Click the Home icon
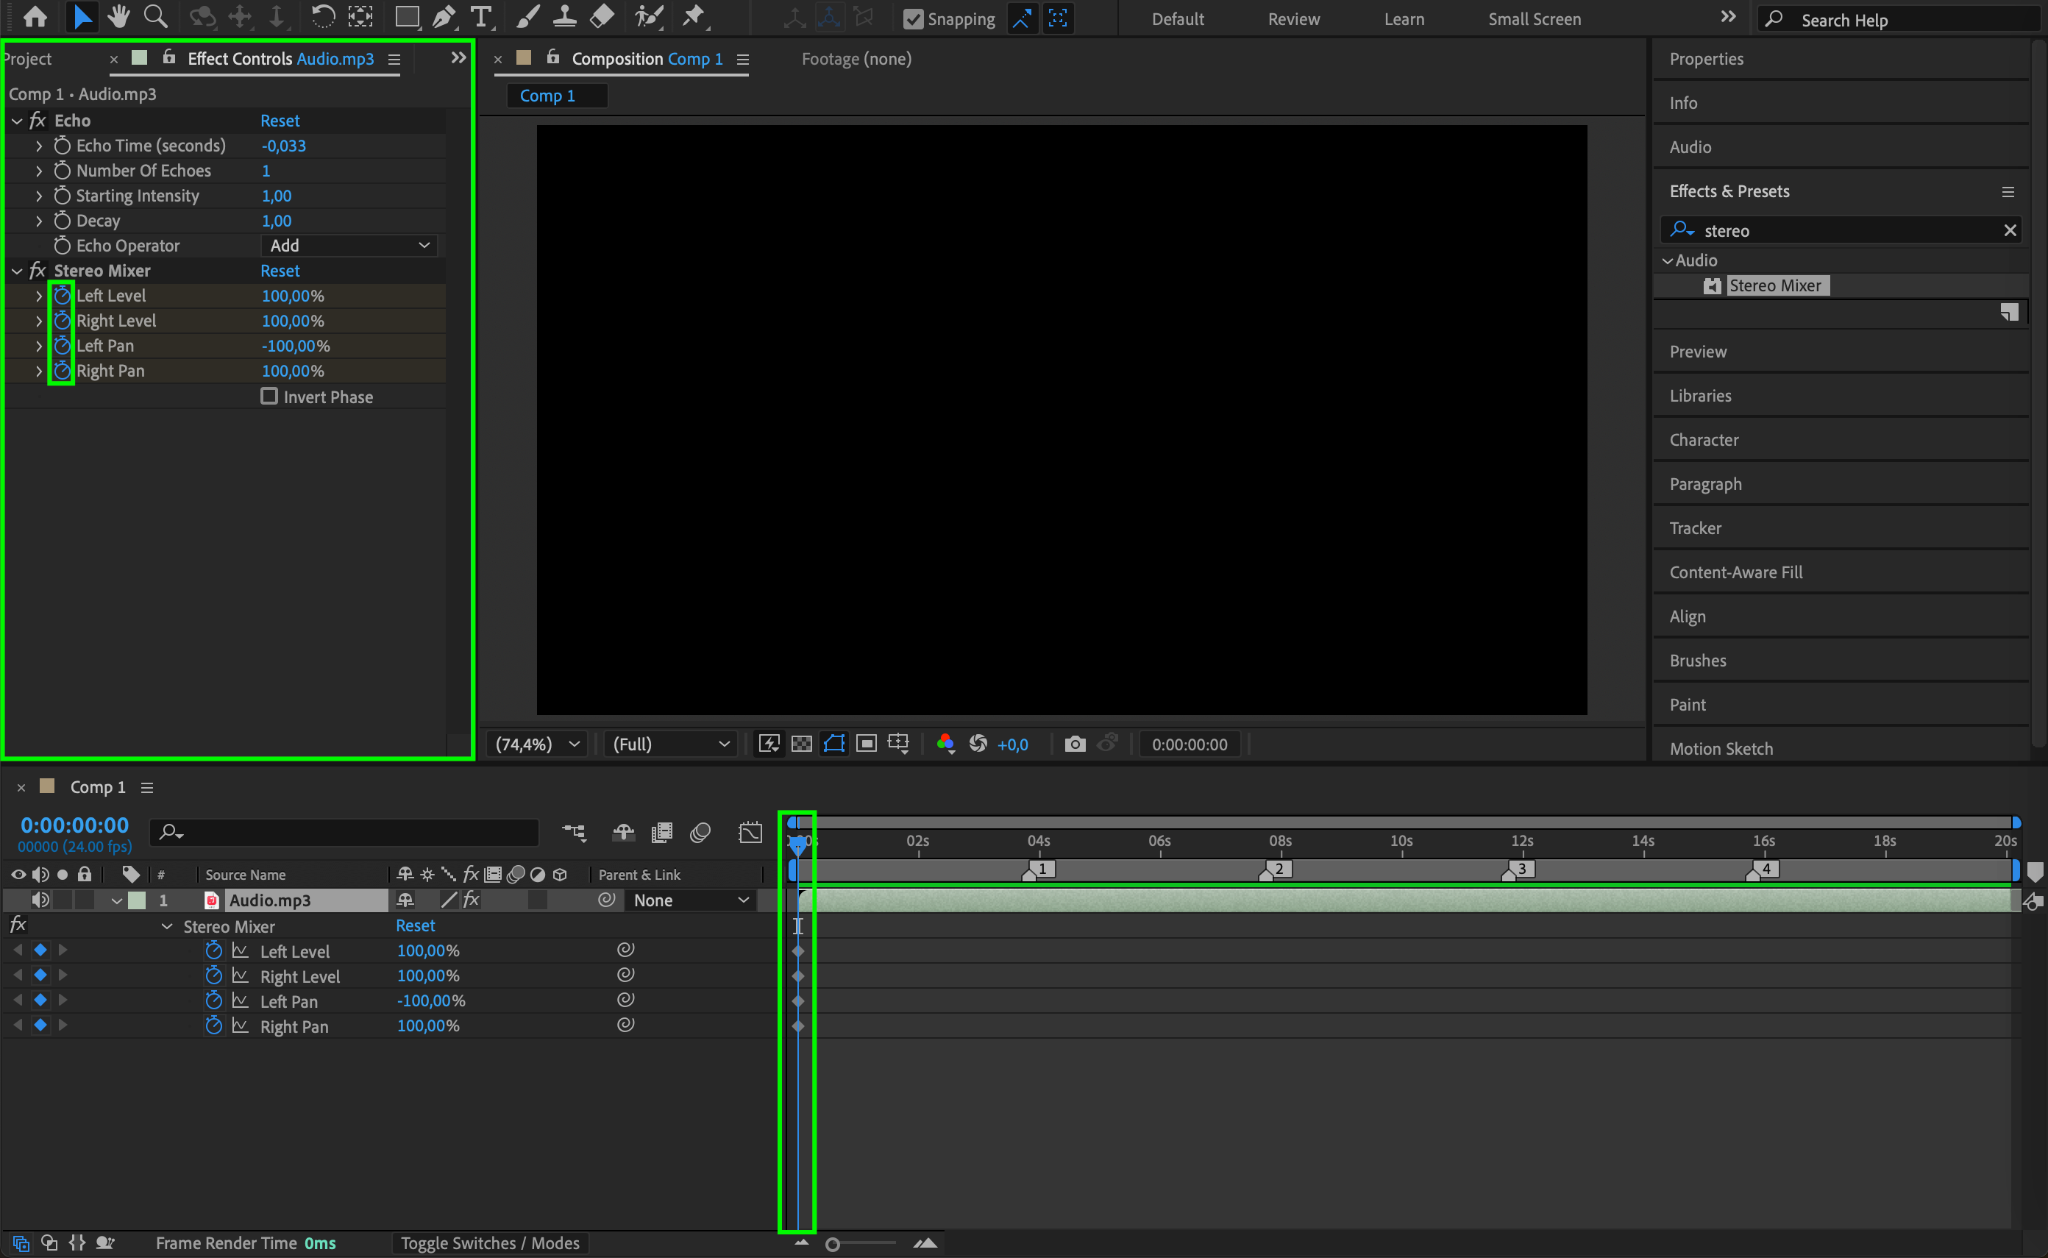The image size is (2048, 1258). pos(35,17)
